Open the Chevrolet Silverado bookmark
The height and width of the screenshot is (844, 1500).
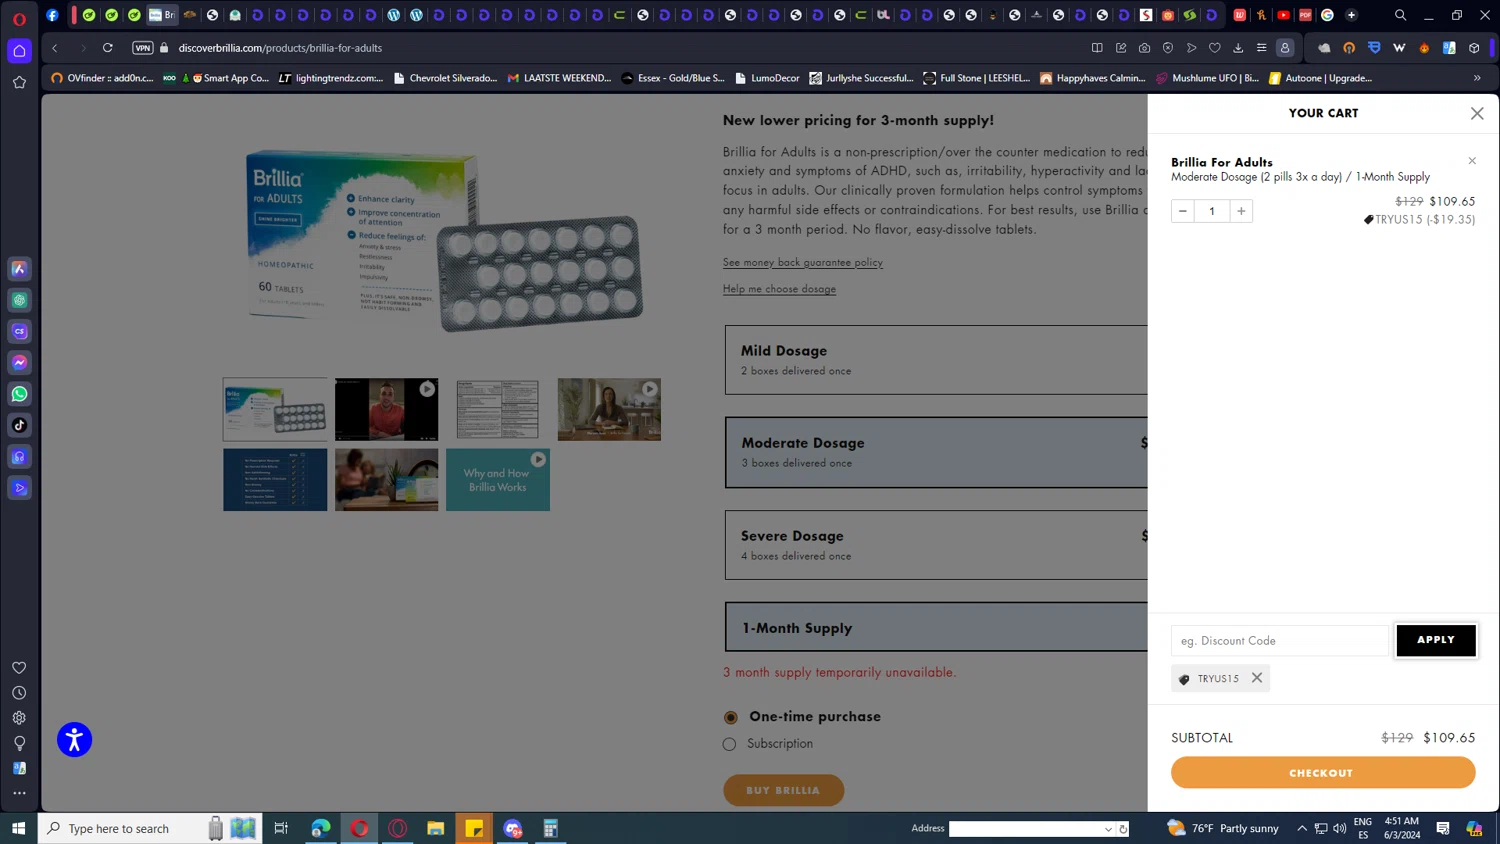point(445,78)
